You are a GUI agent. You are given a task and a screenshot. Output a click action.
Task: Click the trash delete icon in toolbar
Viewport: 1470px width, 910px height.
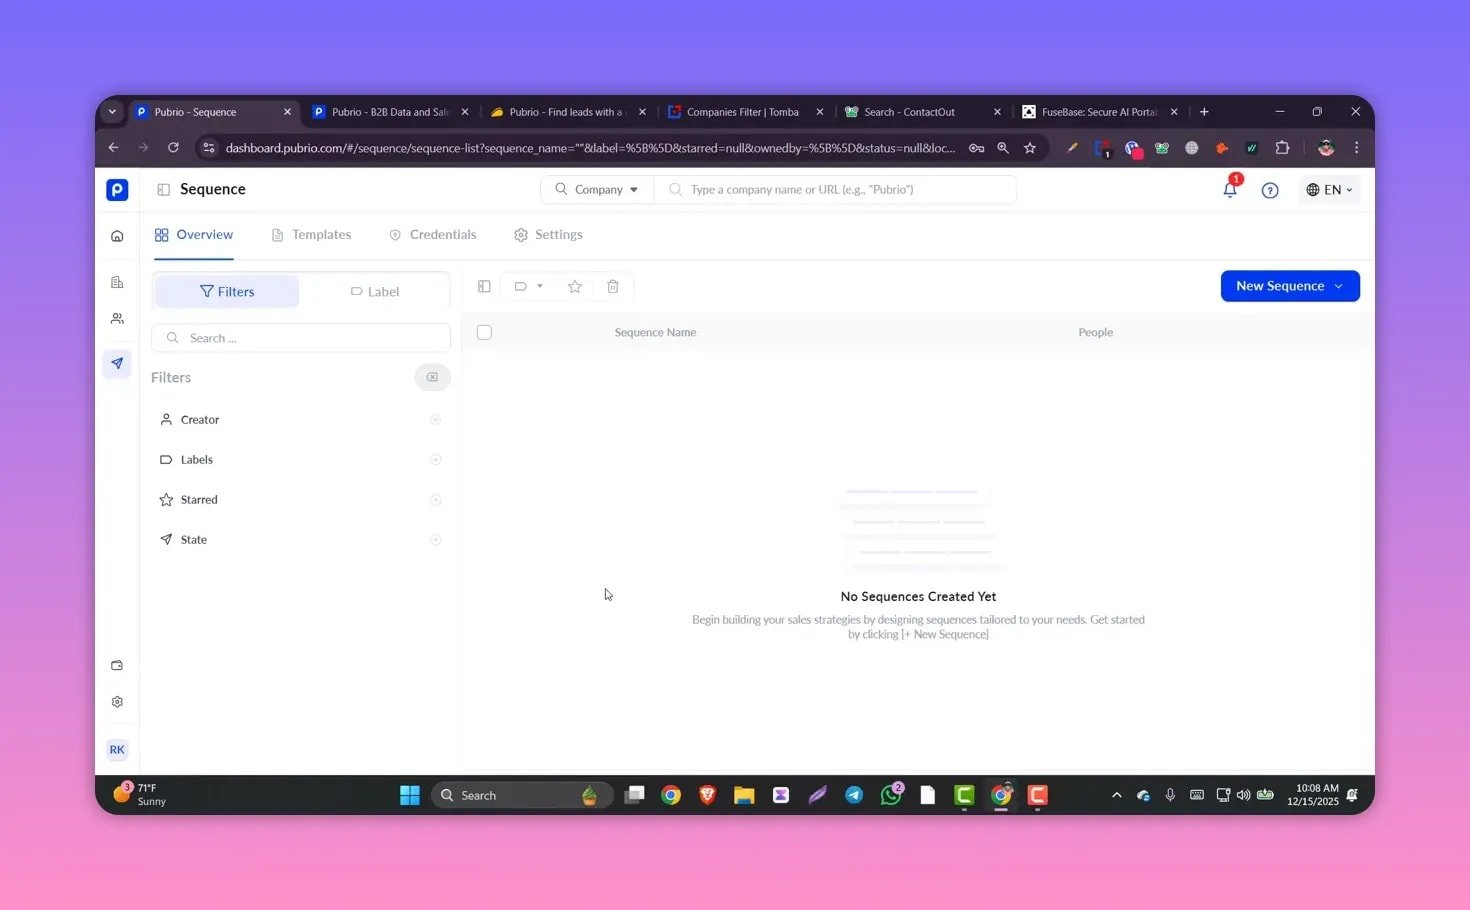coord(613,287)
